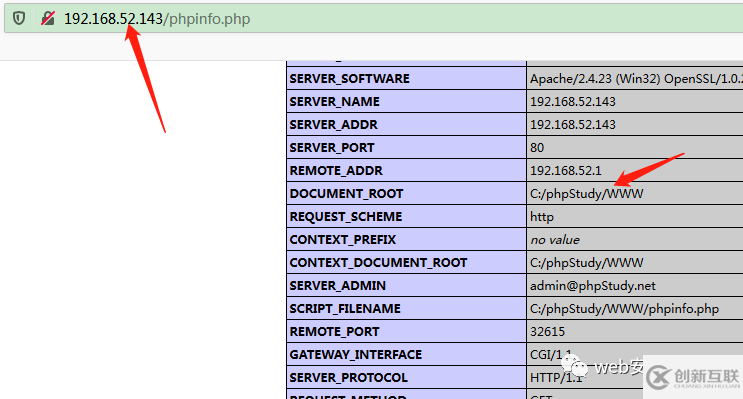The height and width of the screenshot is (399, 743).
Task: Select the SERVER_SOFTWARE row label
Action: click(350, 79)
